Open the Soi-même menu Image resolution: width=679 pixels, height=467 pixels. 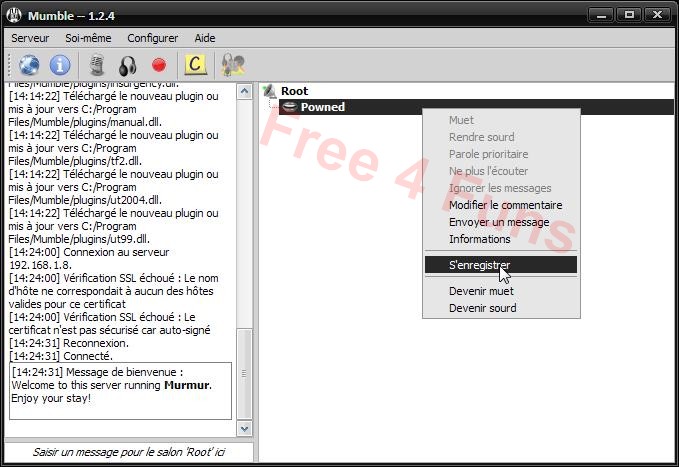88,38
